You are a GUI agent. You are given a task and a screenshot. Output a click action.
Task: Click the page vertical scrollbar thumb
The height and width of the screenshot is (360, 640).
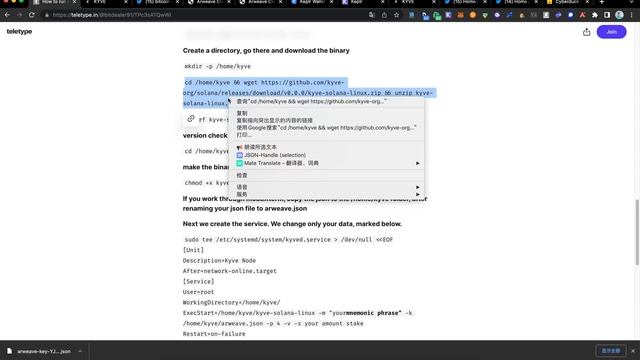637,233
